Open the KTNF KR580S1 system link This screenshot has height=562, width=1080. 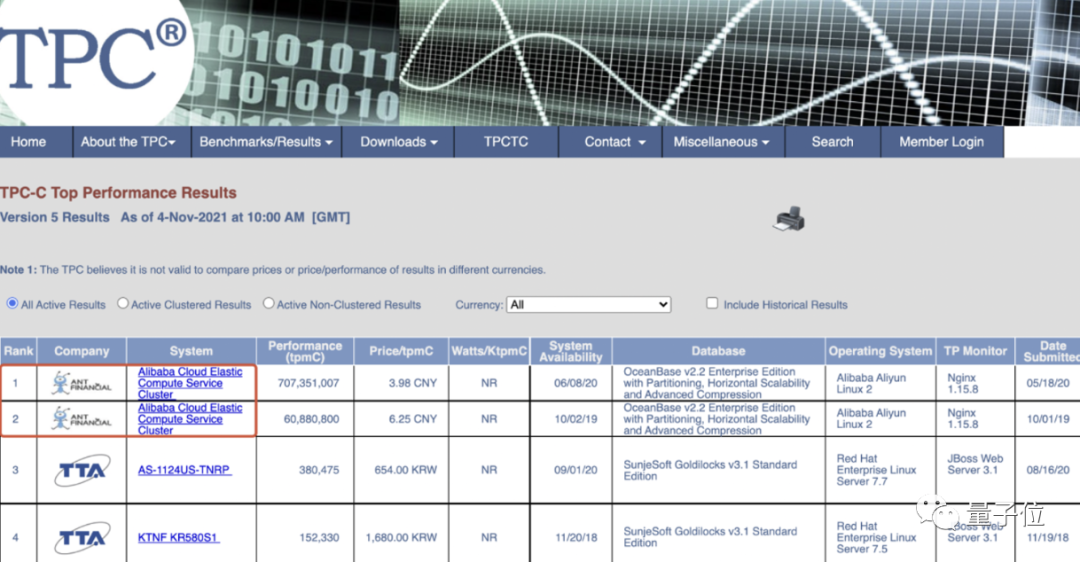[178, 537]
